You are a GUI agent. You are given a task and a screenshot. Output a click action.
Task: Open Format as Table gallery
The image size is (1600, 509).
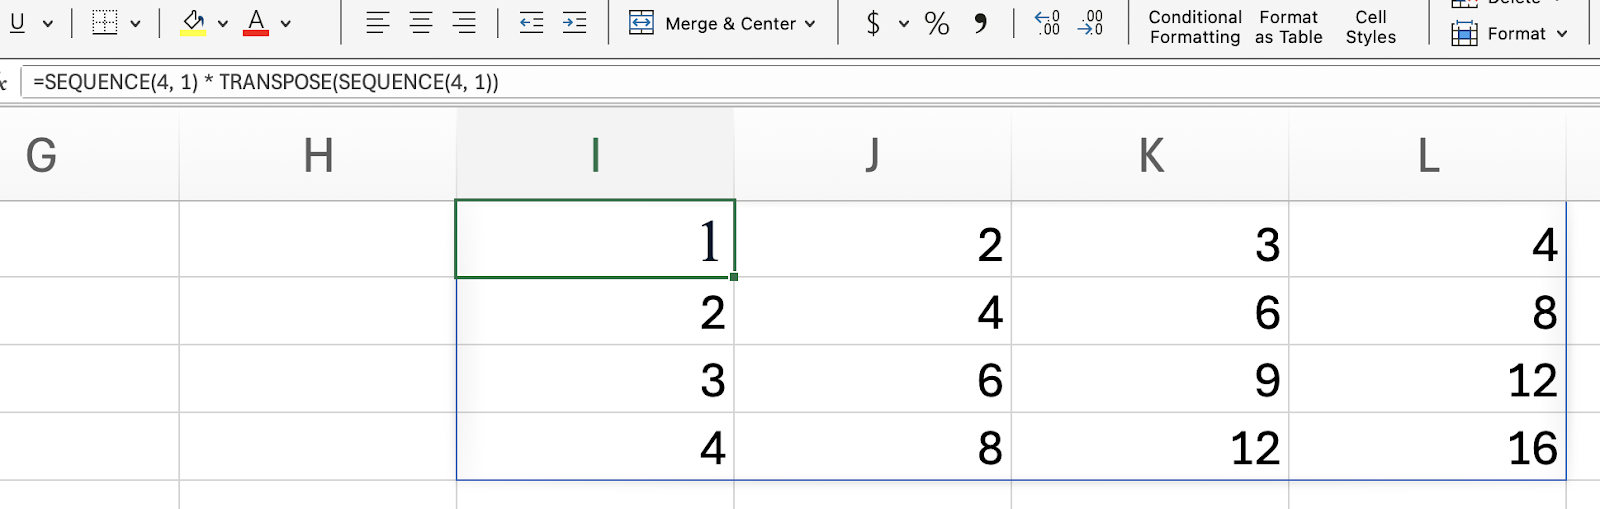coord(1289,27)
